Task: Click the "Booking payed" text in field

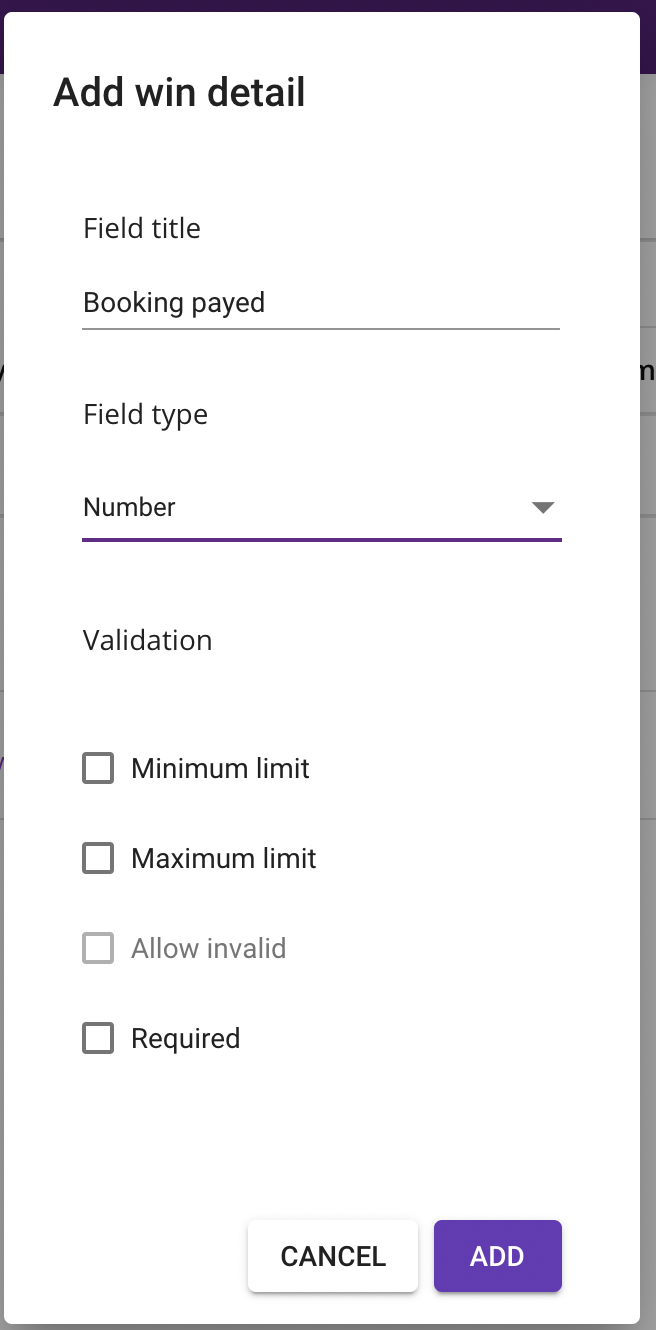Action: (x=174, y=303)
